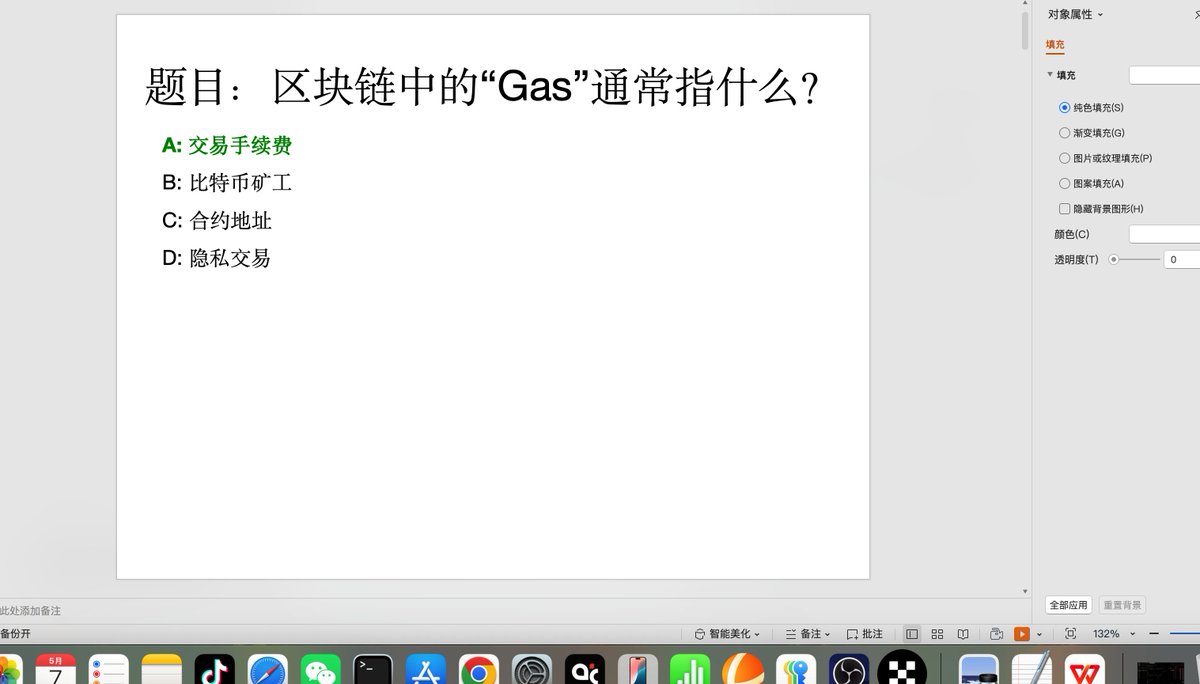Select 纯色填充(S) solid fill radio
This screenshot has height=684, width=1200.
tap(1064, 107)
